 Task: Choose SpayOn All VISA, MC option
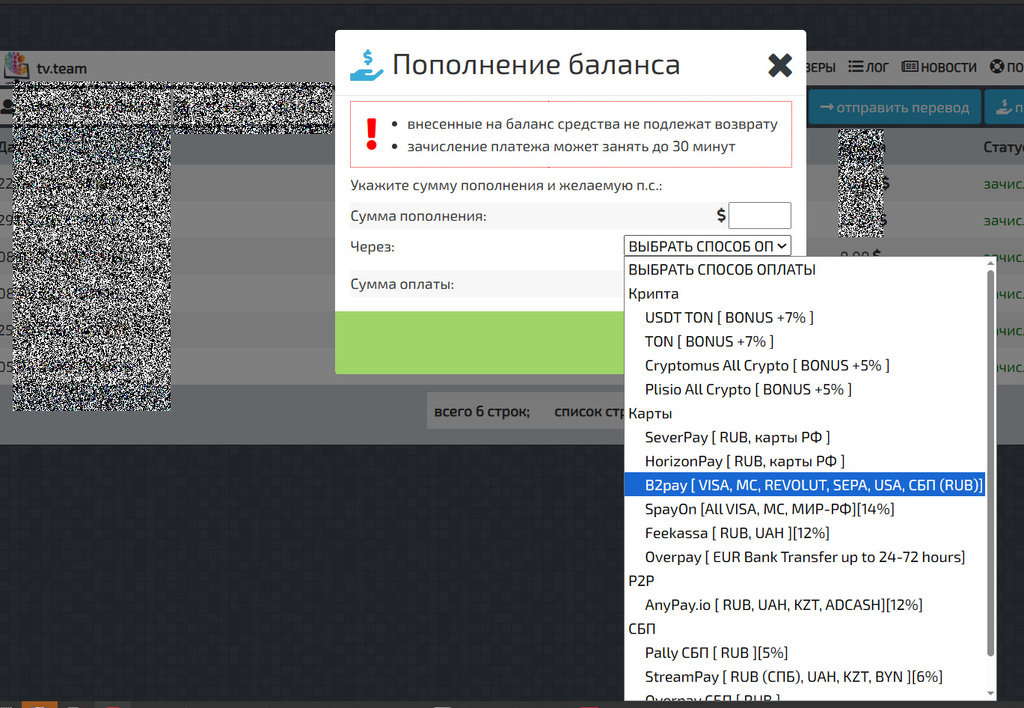point(769,509)
